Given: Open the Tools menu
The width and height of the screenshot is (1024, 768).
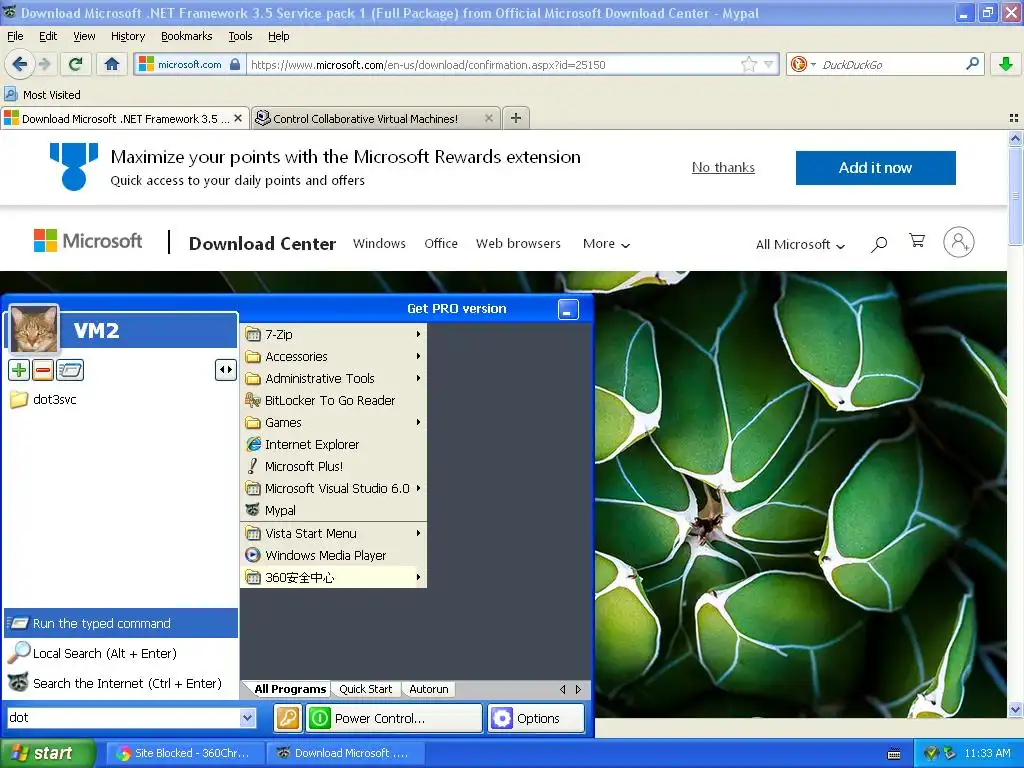Looking at the screenshot, I should tap(240, 36).
